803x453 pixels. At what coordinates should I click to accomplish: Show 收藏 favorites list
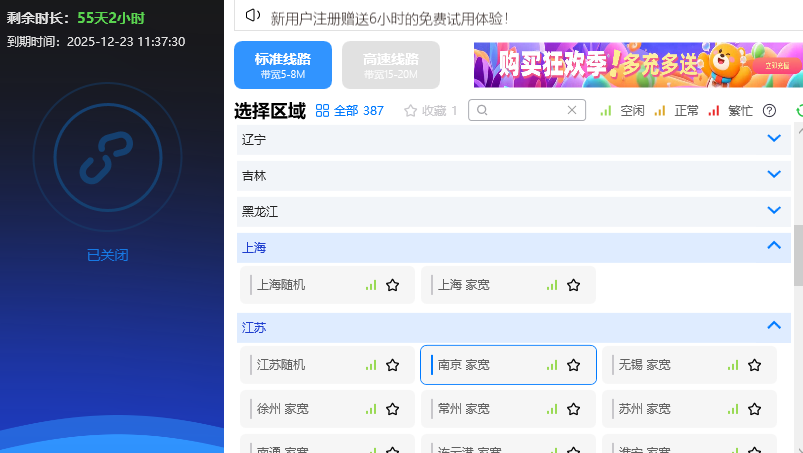click(430, 111)
